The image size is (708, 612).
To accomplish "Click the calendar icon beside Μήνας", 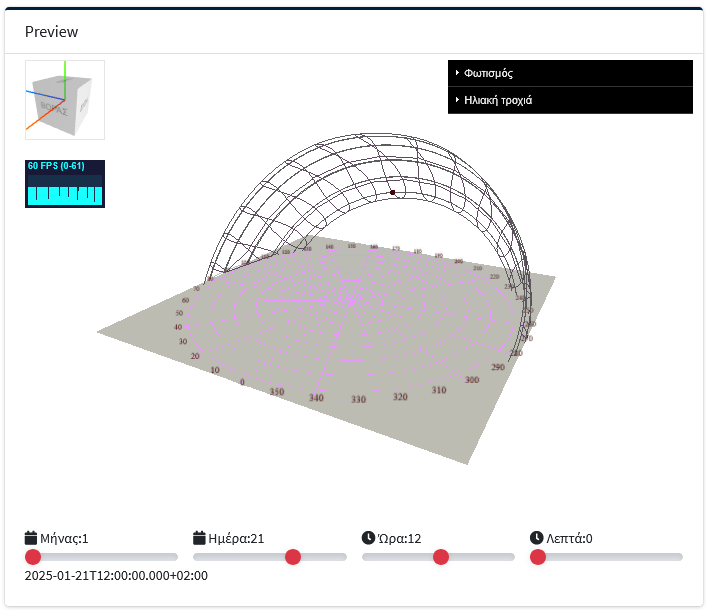I will tap(31, 538).
